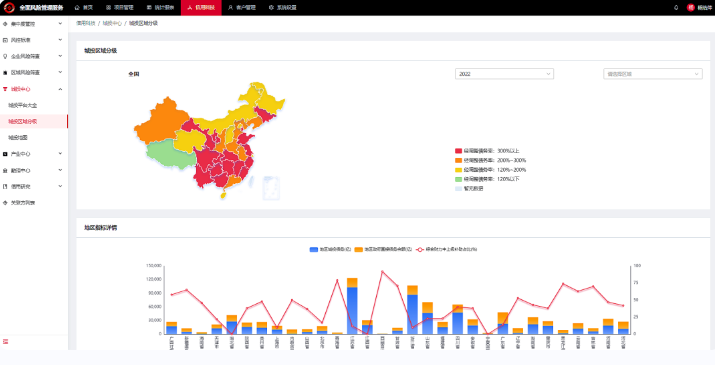
Task: Click the green 120%以下 legend color swatch
Action: [x=459, y=179]
